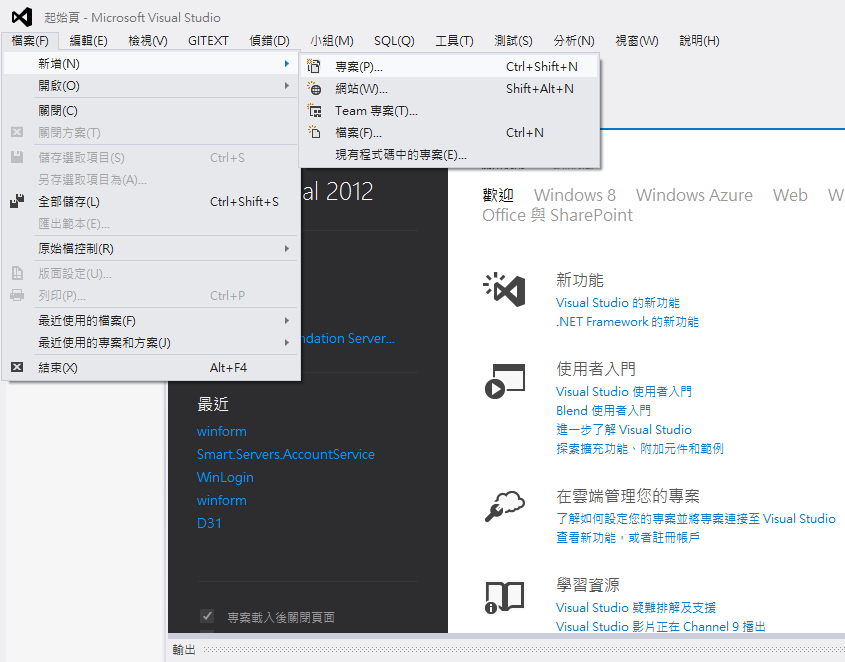Open recent project WinLogin

(x=225, y=478)
